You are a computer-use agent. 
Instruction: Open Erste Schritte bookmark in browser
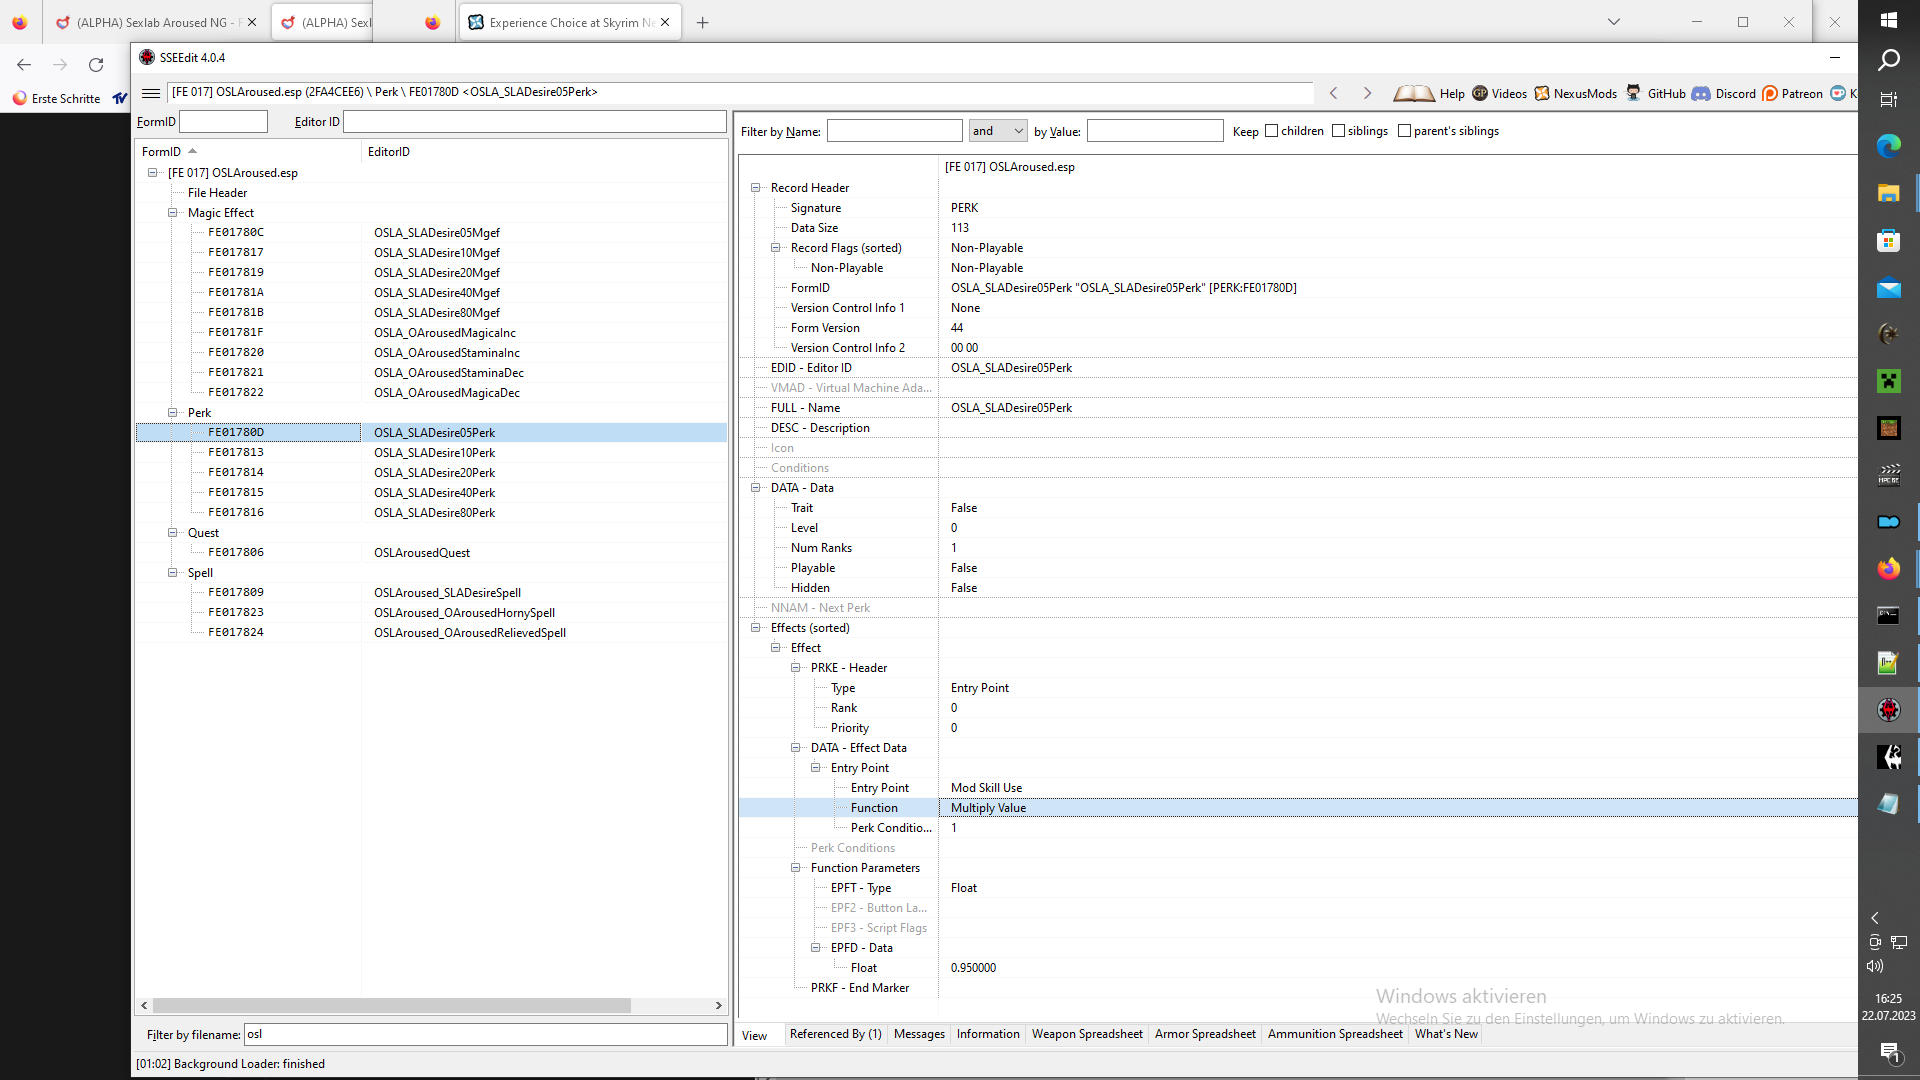57,98
